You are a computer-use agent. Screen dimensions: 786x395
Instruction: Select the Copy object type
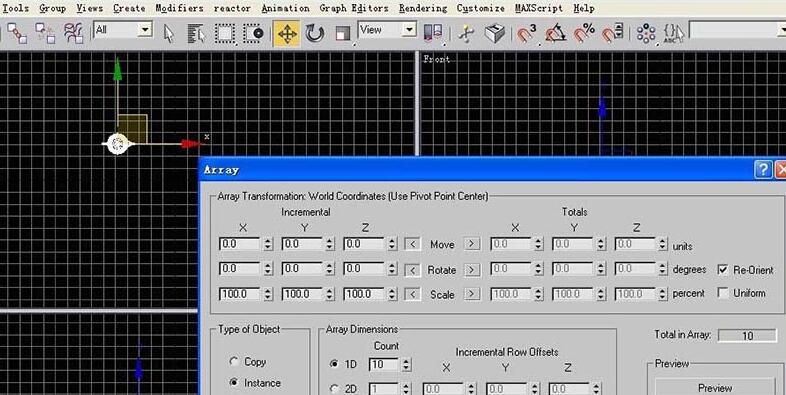(234, 361)
